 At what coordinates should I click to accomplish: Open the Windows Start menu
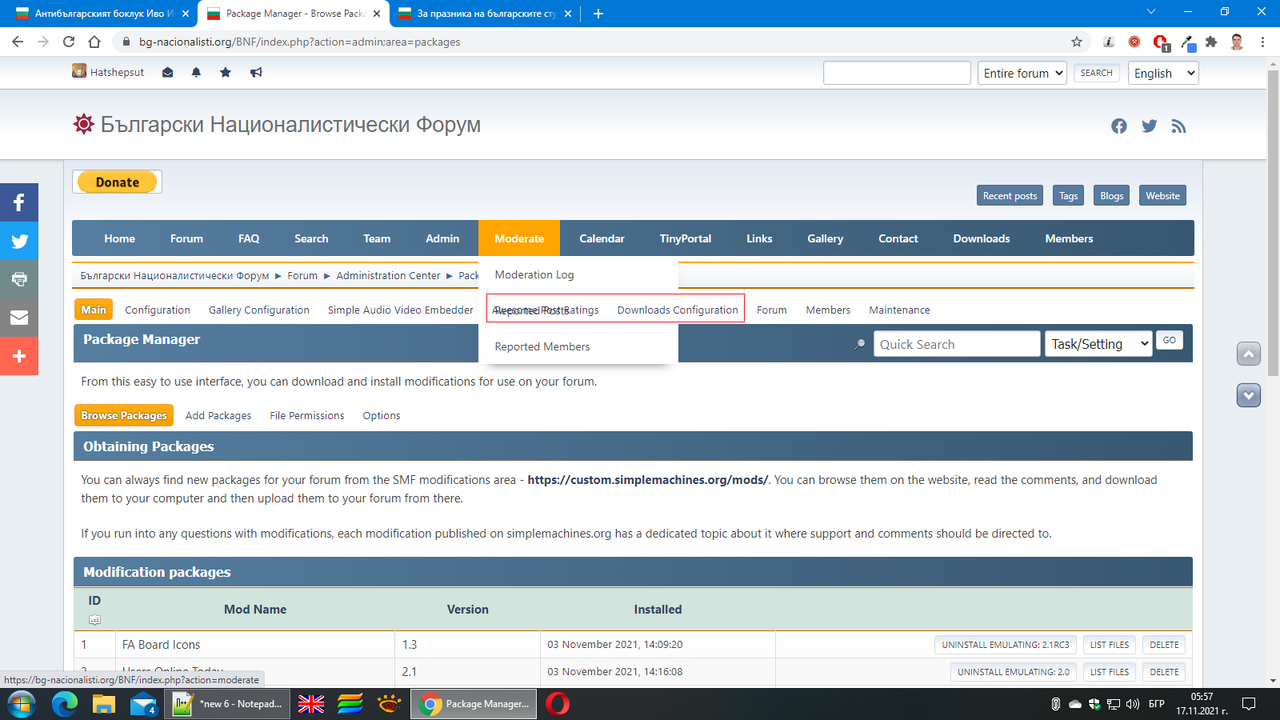tap(20, 704)
